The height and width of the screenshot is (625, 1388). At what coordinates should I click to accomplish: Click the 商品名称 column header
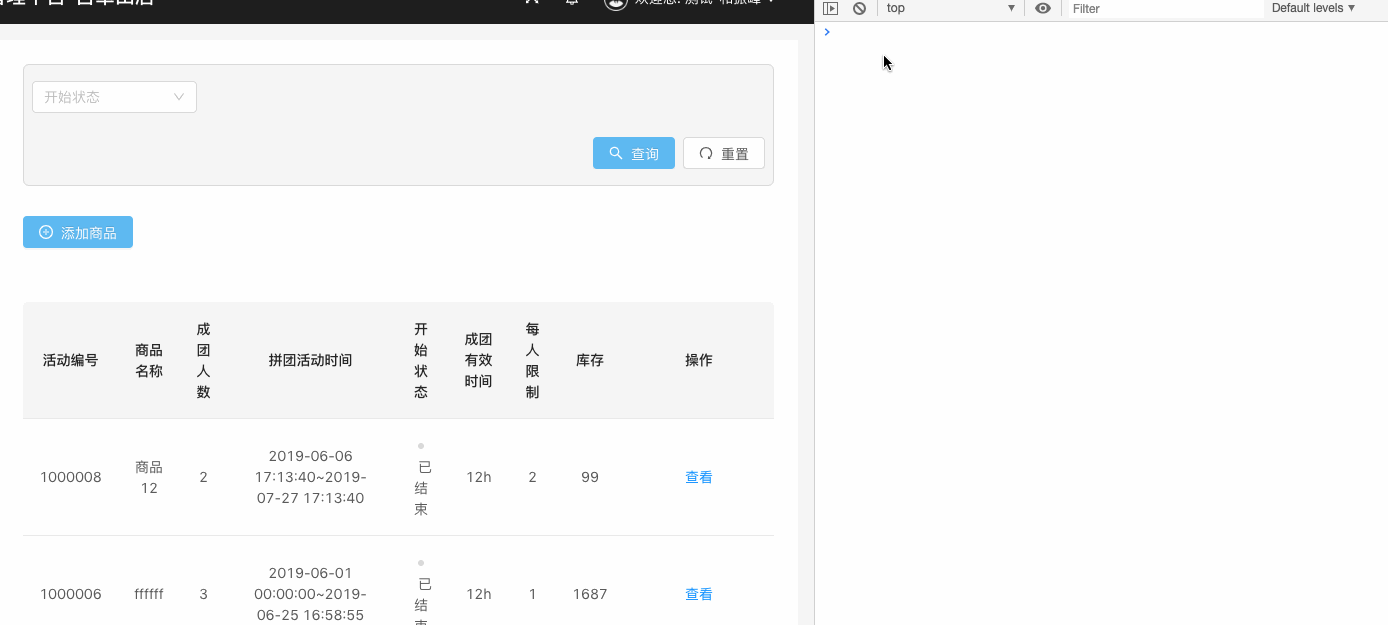coord(149,360)
